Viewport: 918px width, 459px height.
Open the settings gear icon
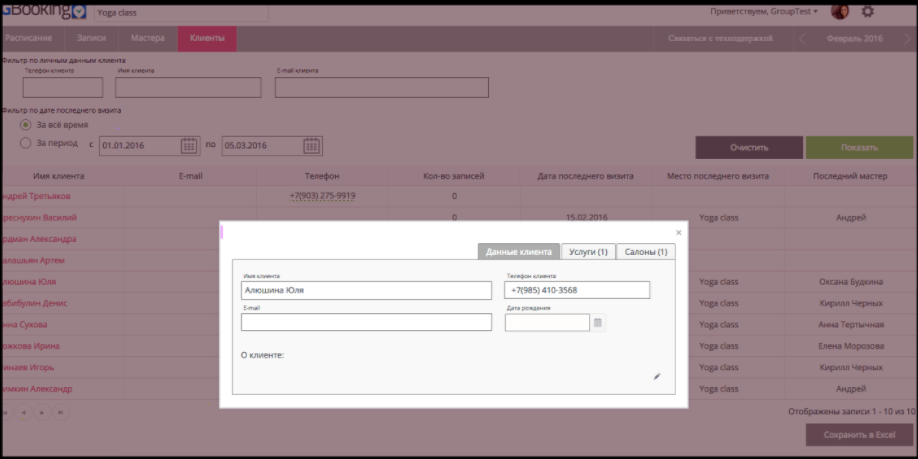pos(868,11)
